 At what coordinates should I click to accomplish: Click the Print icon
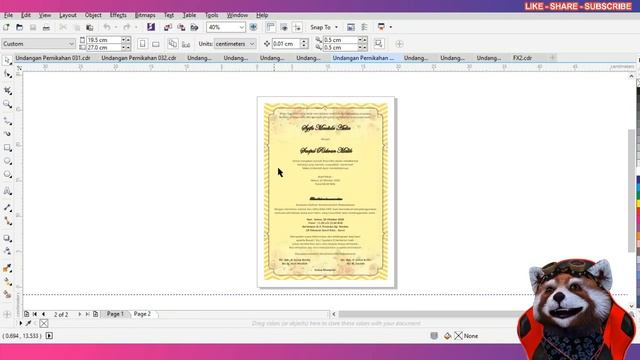point(46,27)
